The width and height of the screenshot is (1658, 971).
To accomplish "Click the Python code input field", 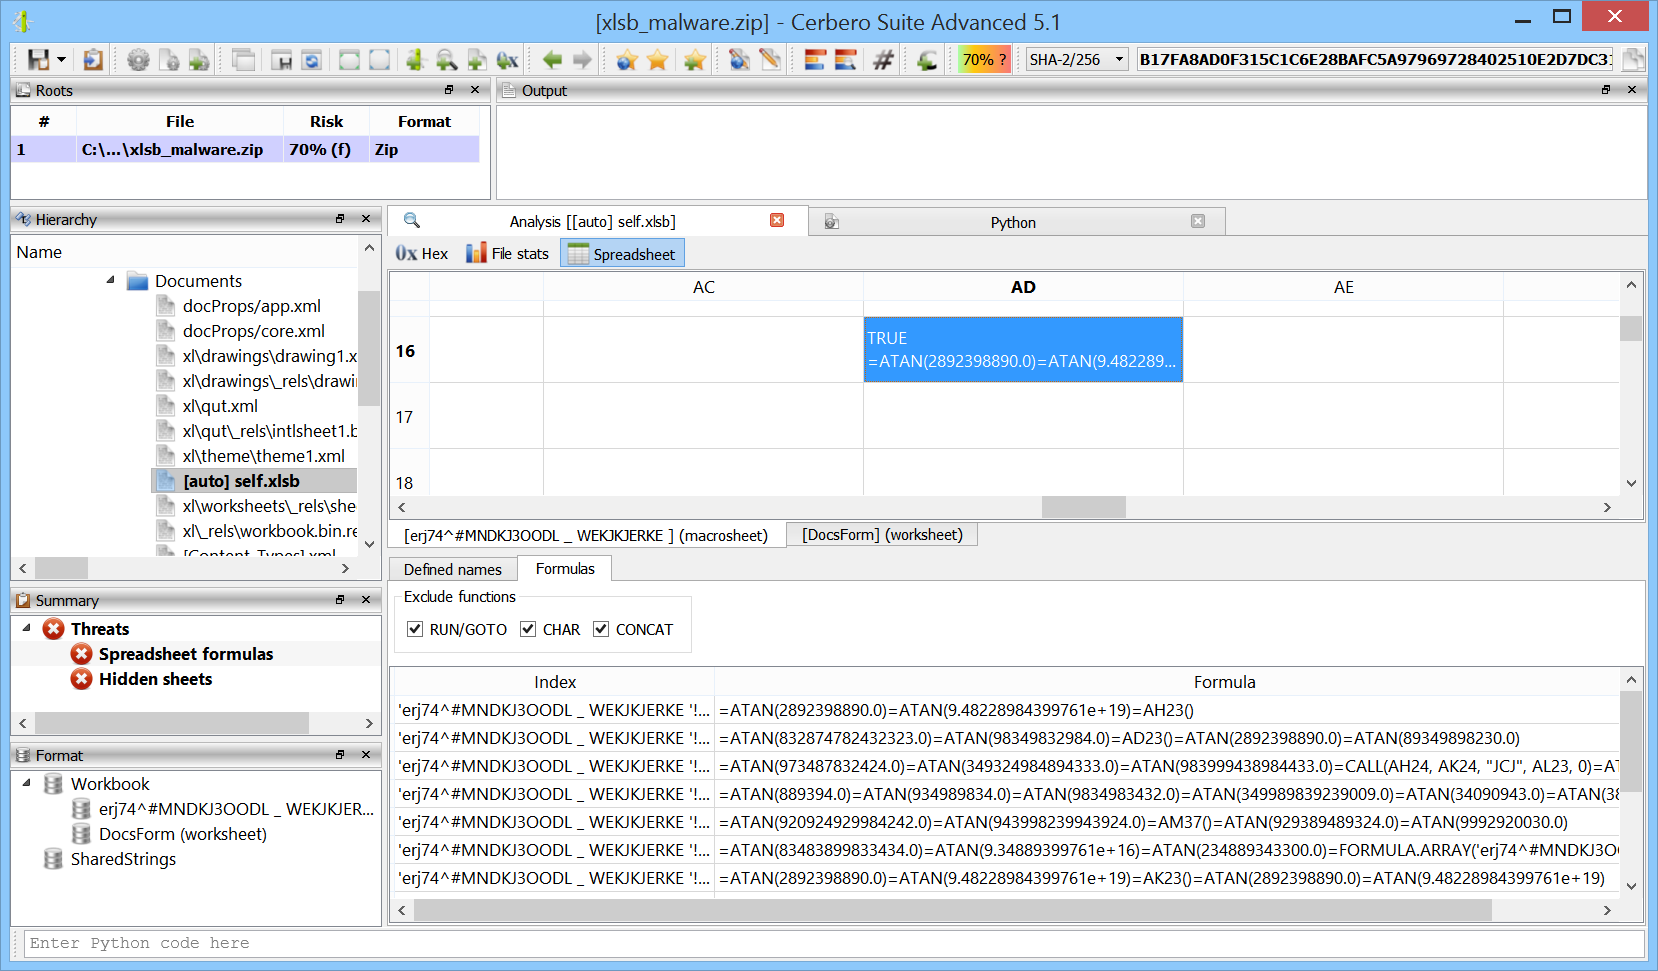I will coord(834,943).
